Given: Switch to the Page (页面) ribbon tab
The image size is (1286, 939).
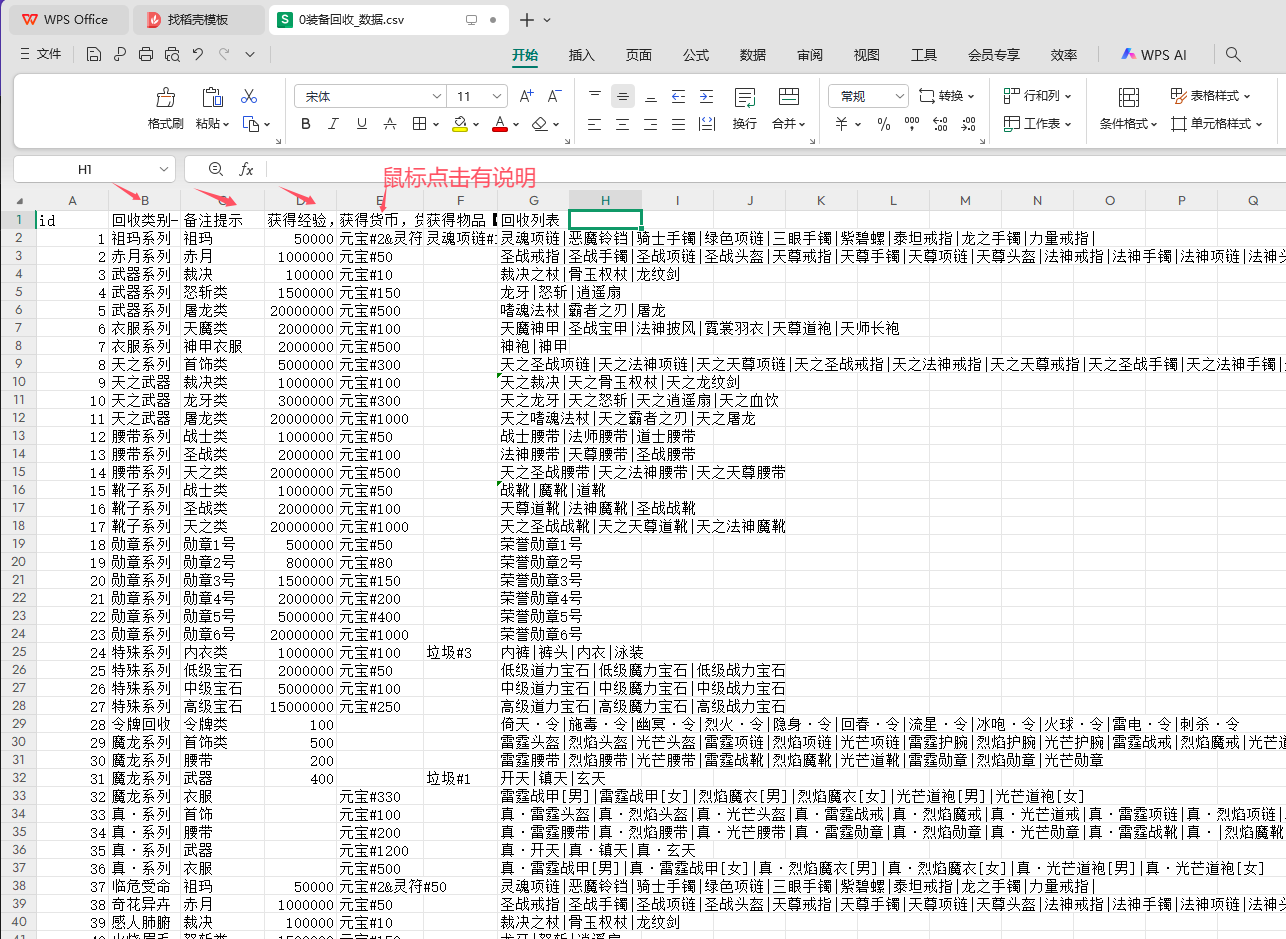Looking at the screenshot, I should tap(639, 55).
